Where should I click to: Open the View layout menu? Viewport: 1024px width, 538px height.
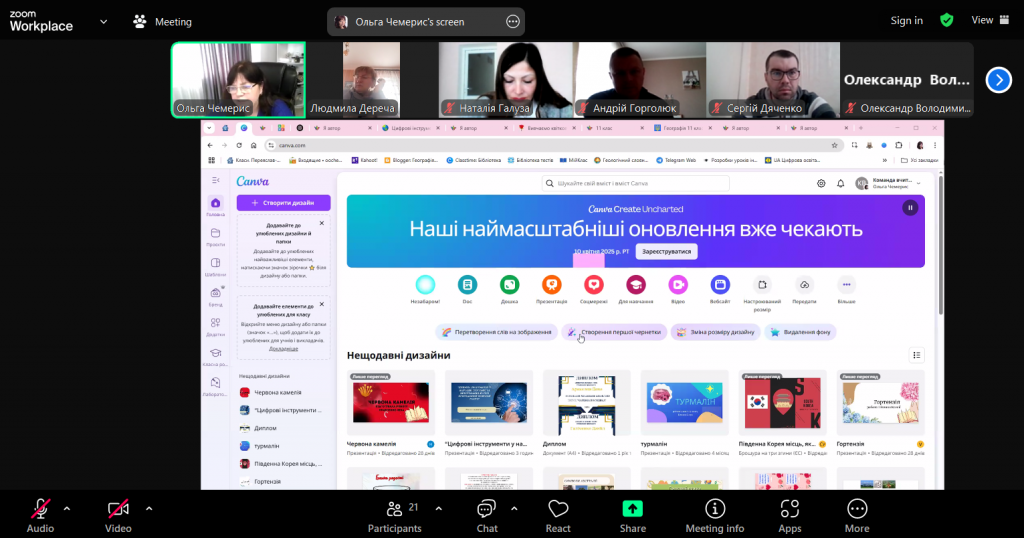(990, 20)
